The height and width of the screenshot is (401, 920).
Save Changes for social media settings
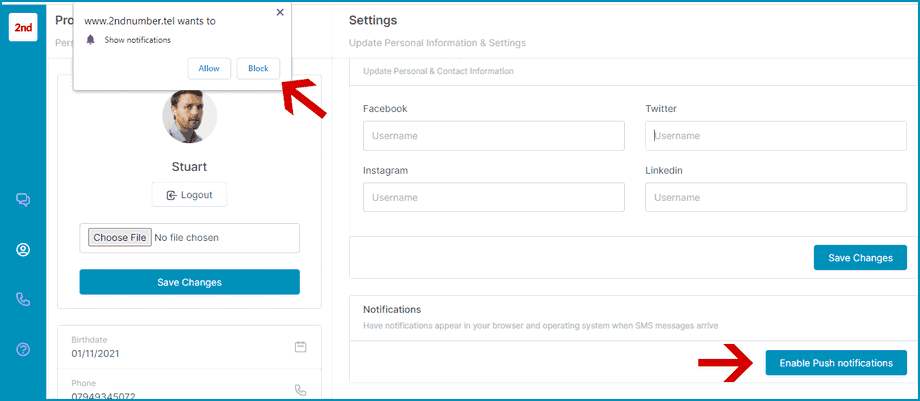point(859,258)
